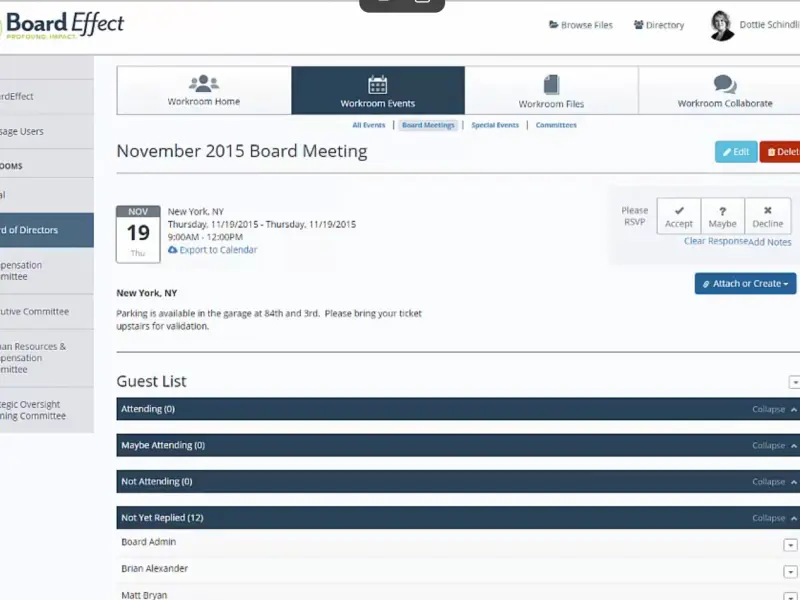800x600 pixels.
Task: Click the Workroom Events calendar icon
Action: (377, 84)
